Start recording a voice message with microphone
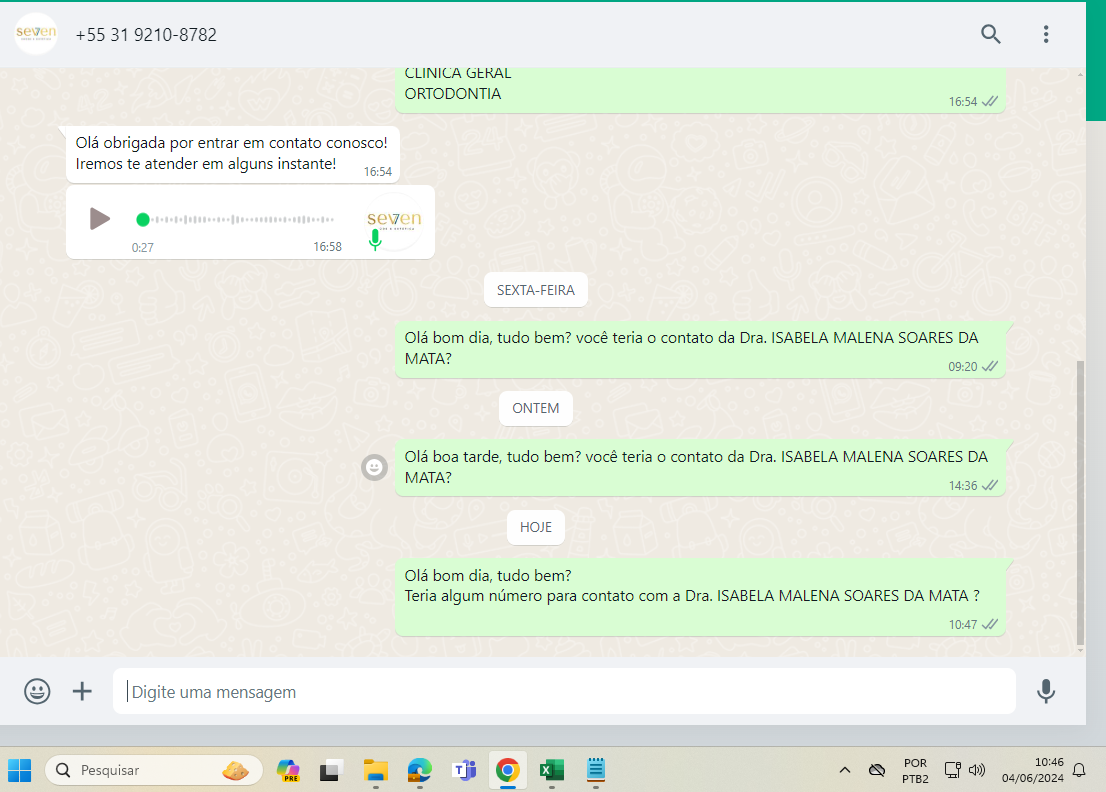The height and width of the screenshot is (792, 1106). 1046,691
